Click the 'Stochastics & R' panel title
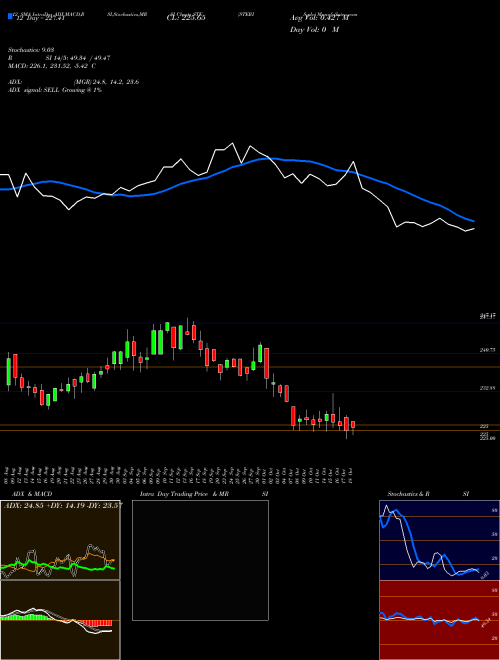Screen dimensions: 500x660 pyautogui.click(x=408, y=494)
